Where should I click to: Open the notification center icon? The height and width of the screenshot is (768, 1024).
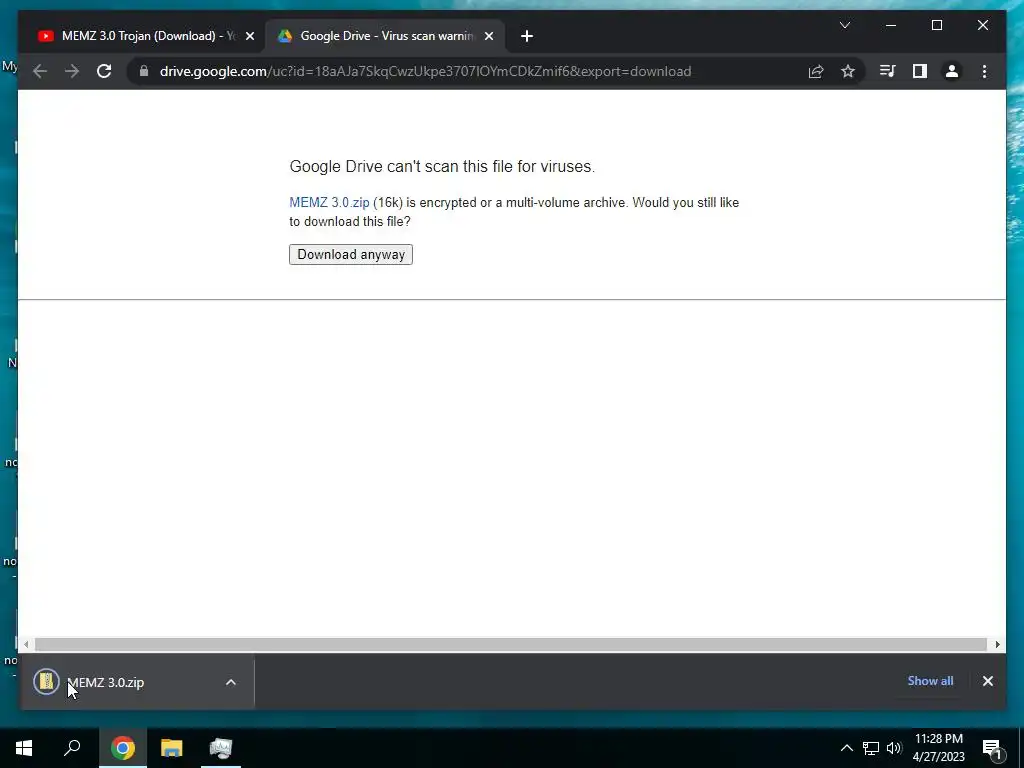993,749
